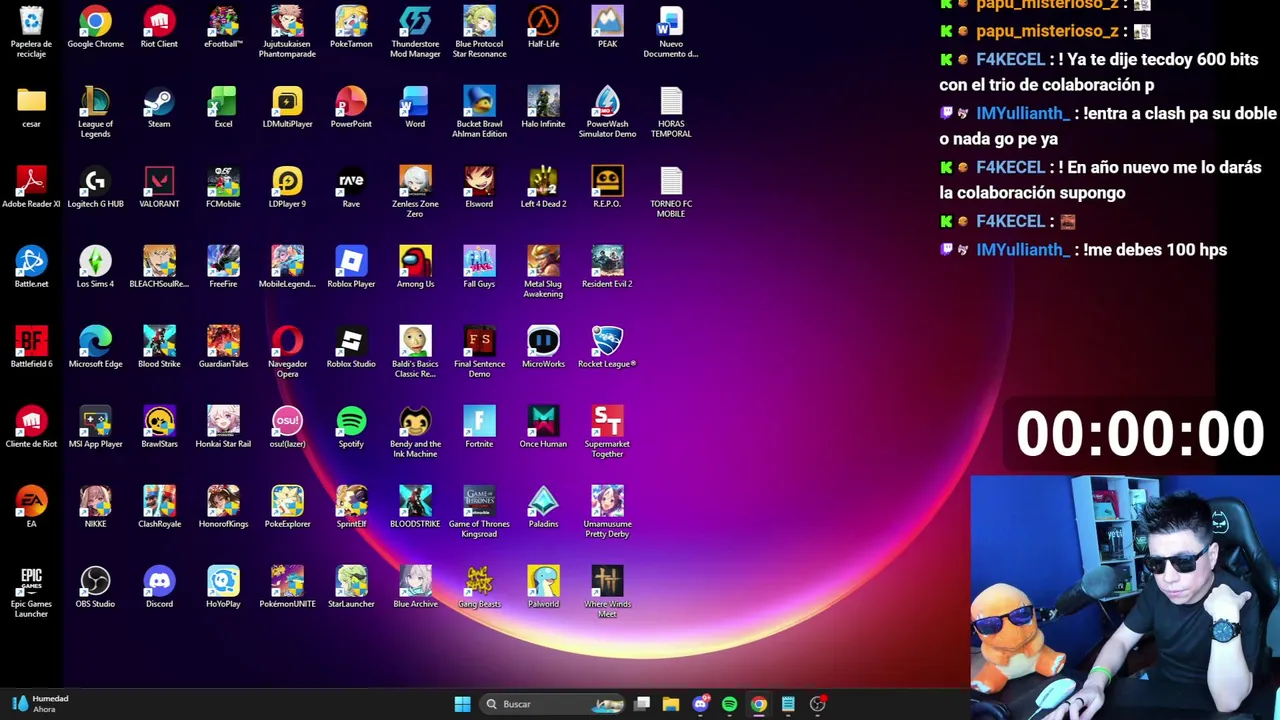Launch the Fortnite desktop shortcut

click(479, 428)
